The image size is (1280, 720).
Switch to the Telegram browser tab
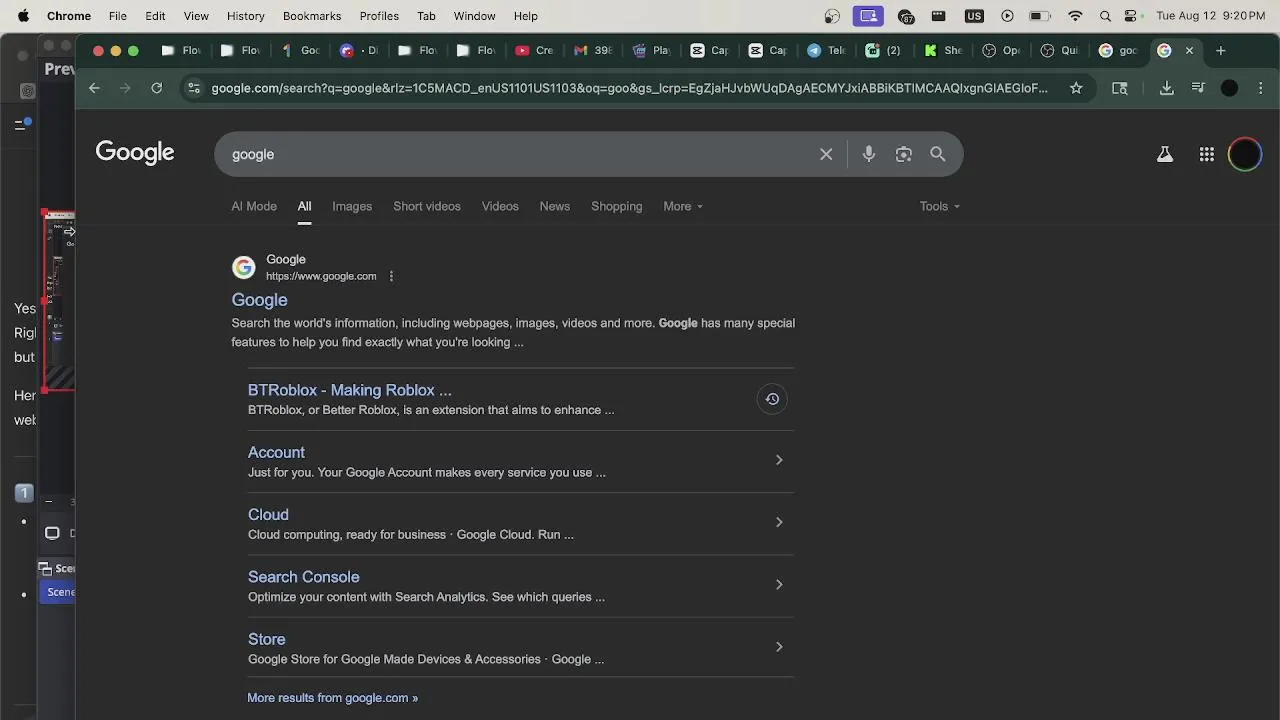point(827,50)
